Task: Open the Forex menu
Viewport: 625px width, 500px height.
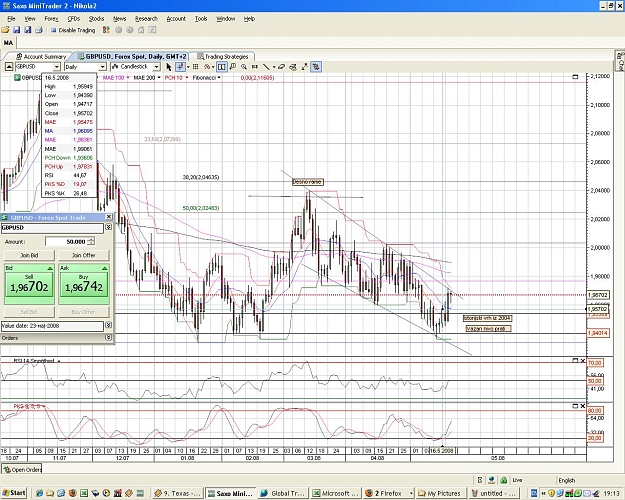Action: (51, 19)
